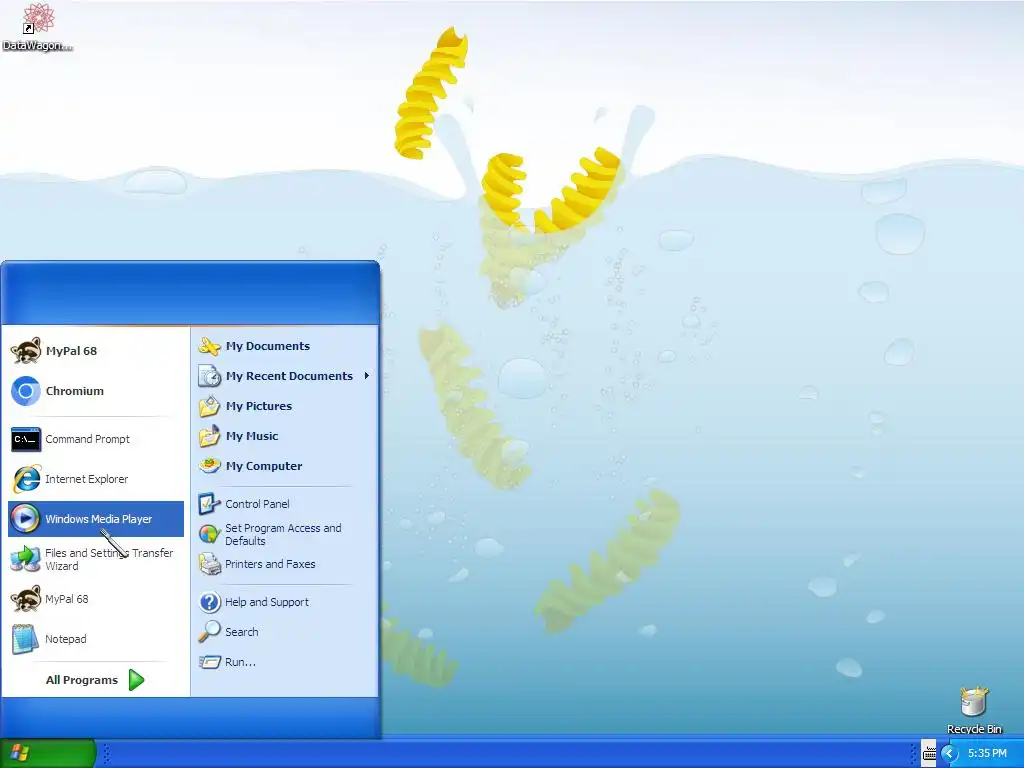Click the keyboard icon in the system tray

[929, 754]
